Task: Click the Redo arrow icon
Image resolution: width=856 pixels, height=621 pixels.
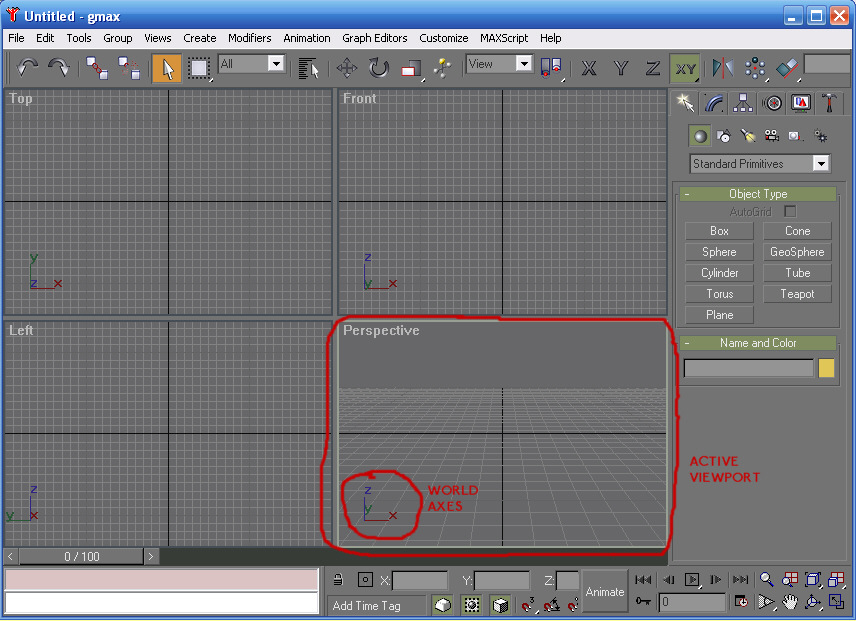Action: [x=58, y=68]
